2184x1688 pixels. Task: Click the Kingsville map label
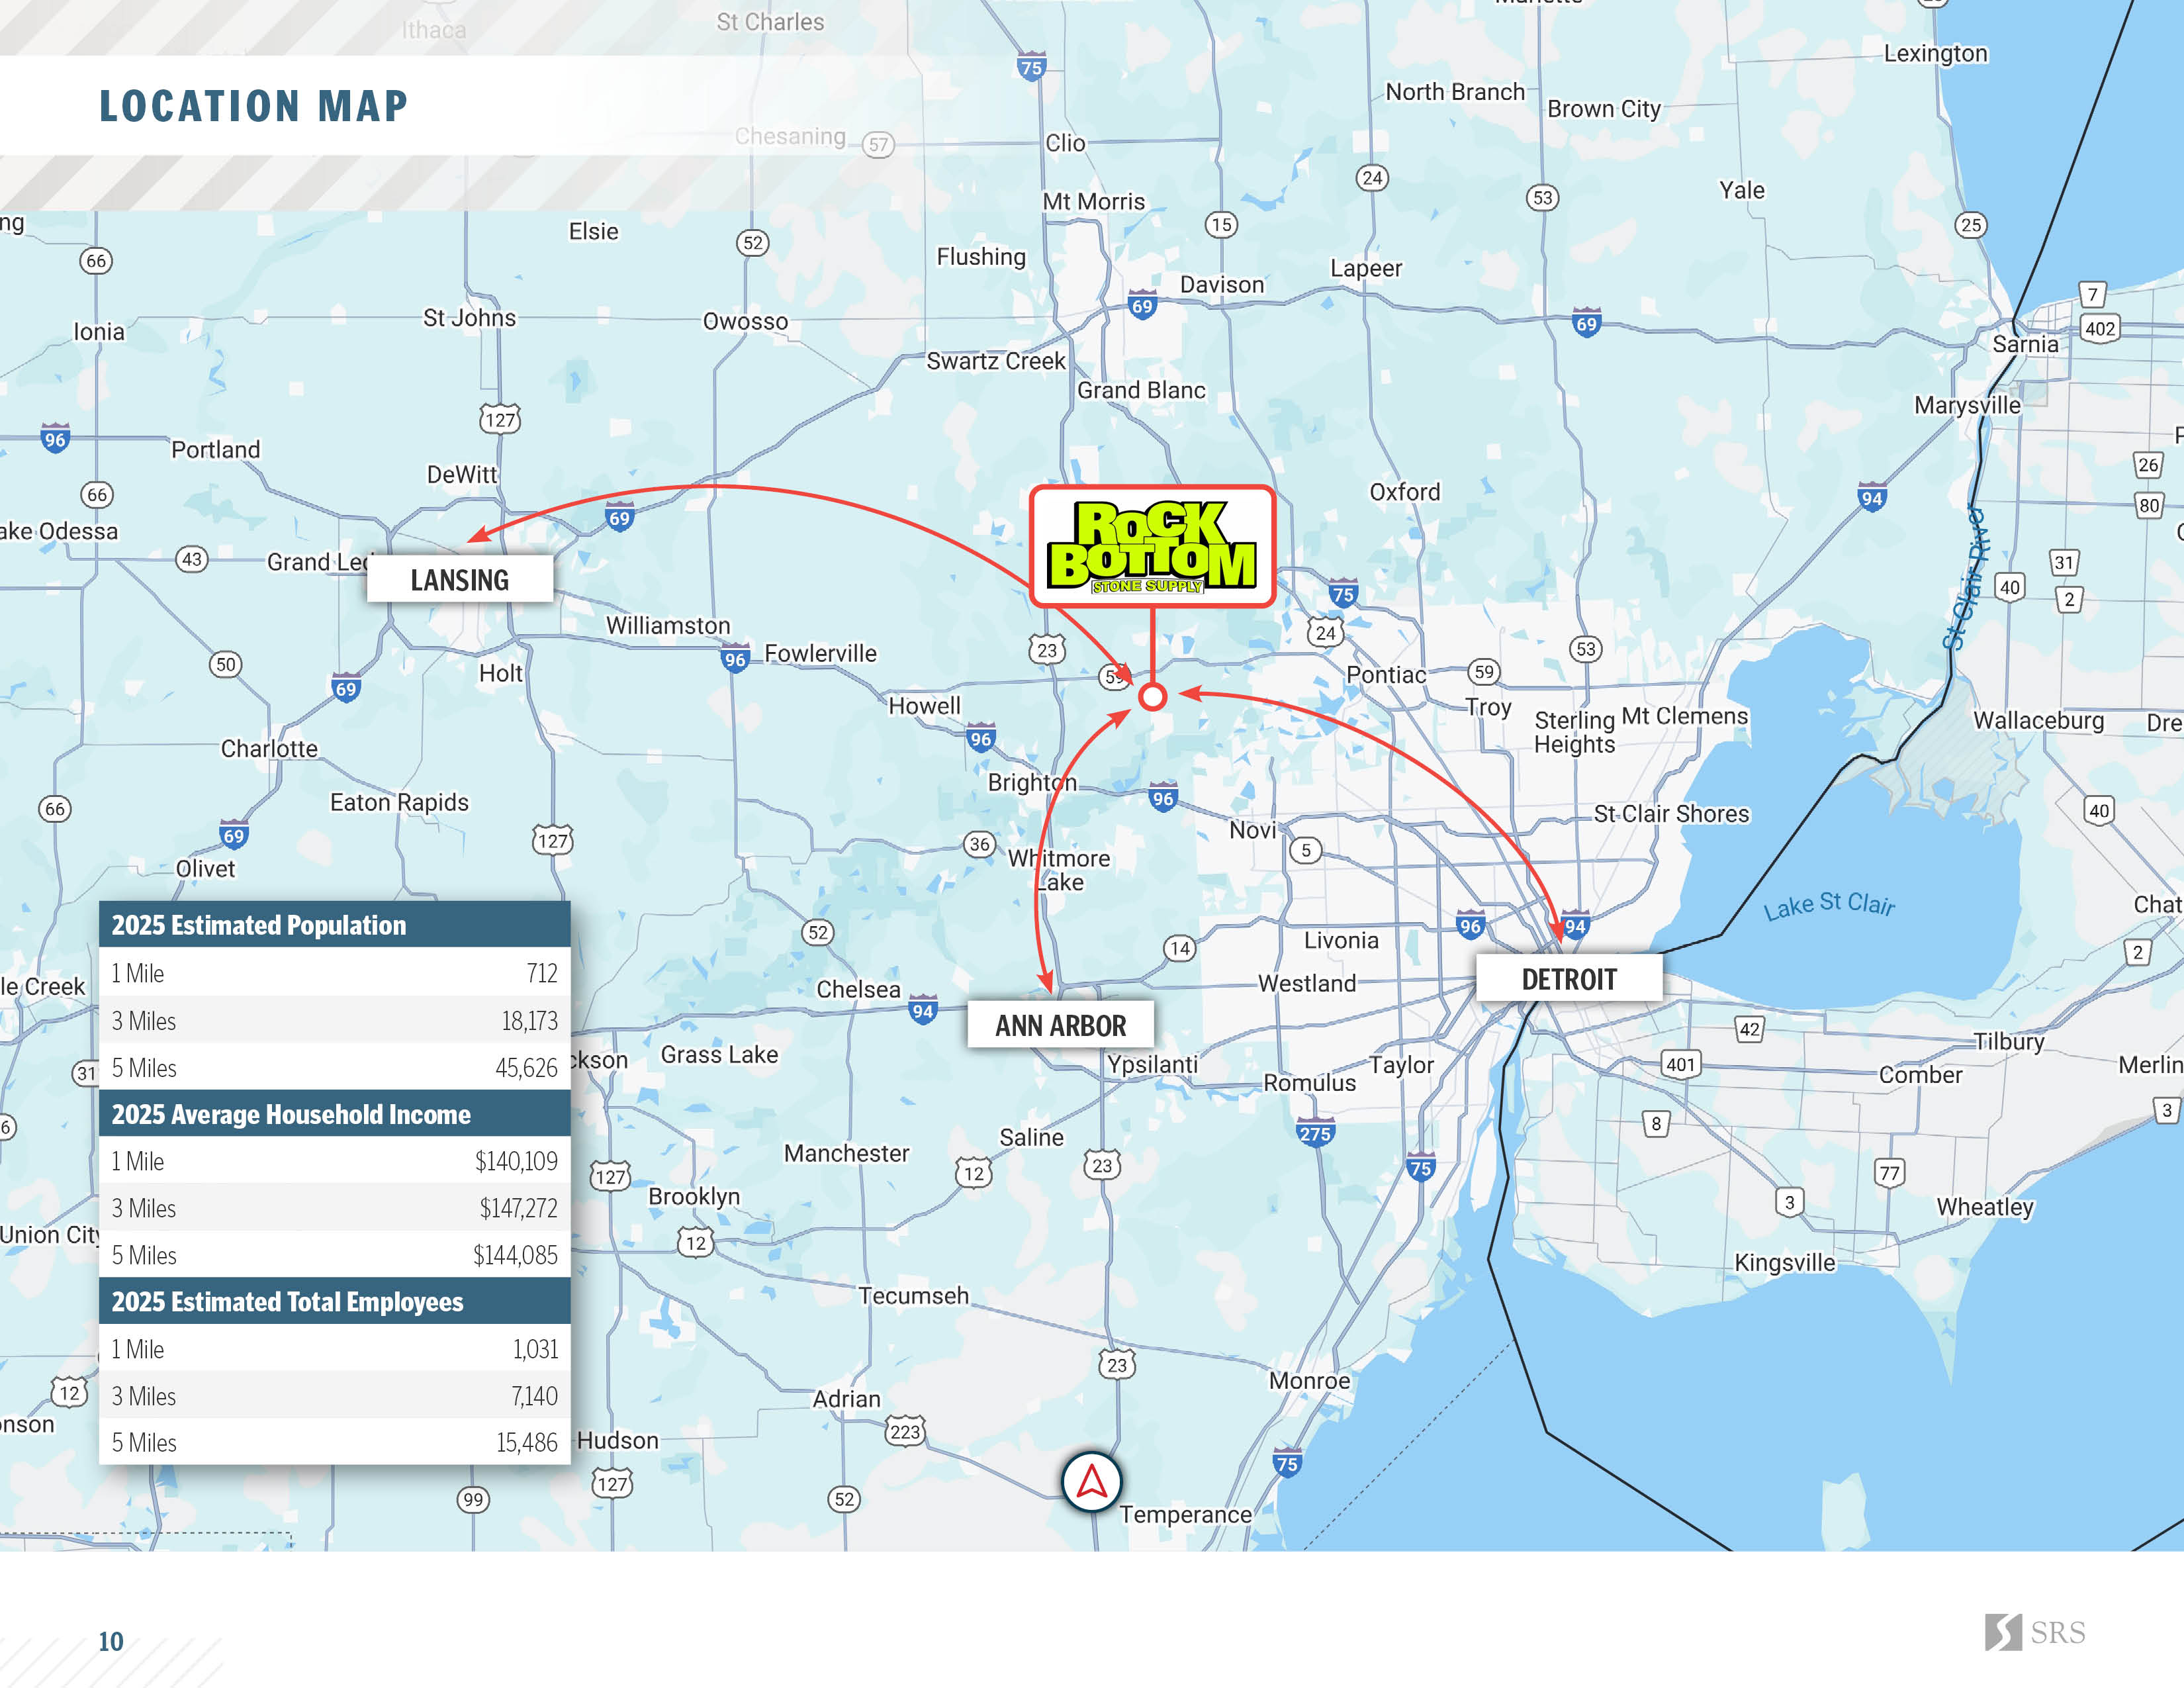[x=1785, y=1262]
